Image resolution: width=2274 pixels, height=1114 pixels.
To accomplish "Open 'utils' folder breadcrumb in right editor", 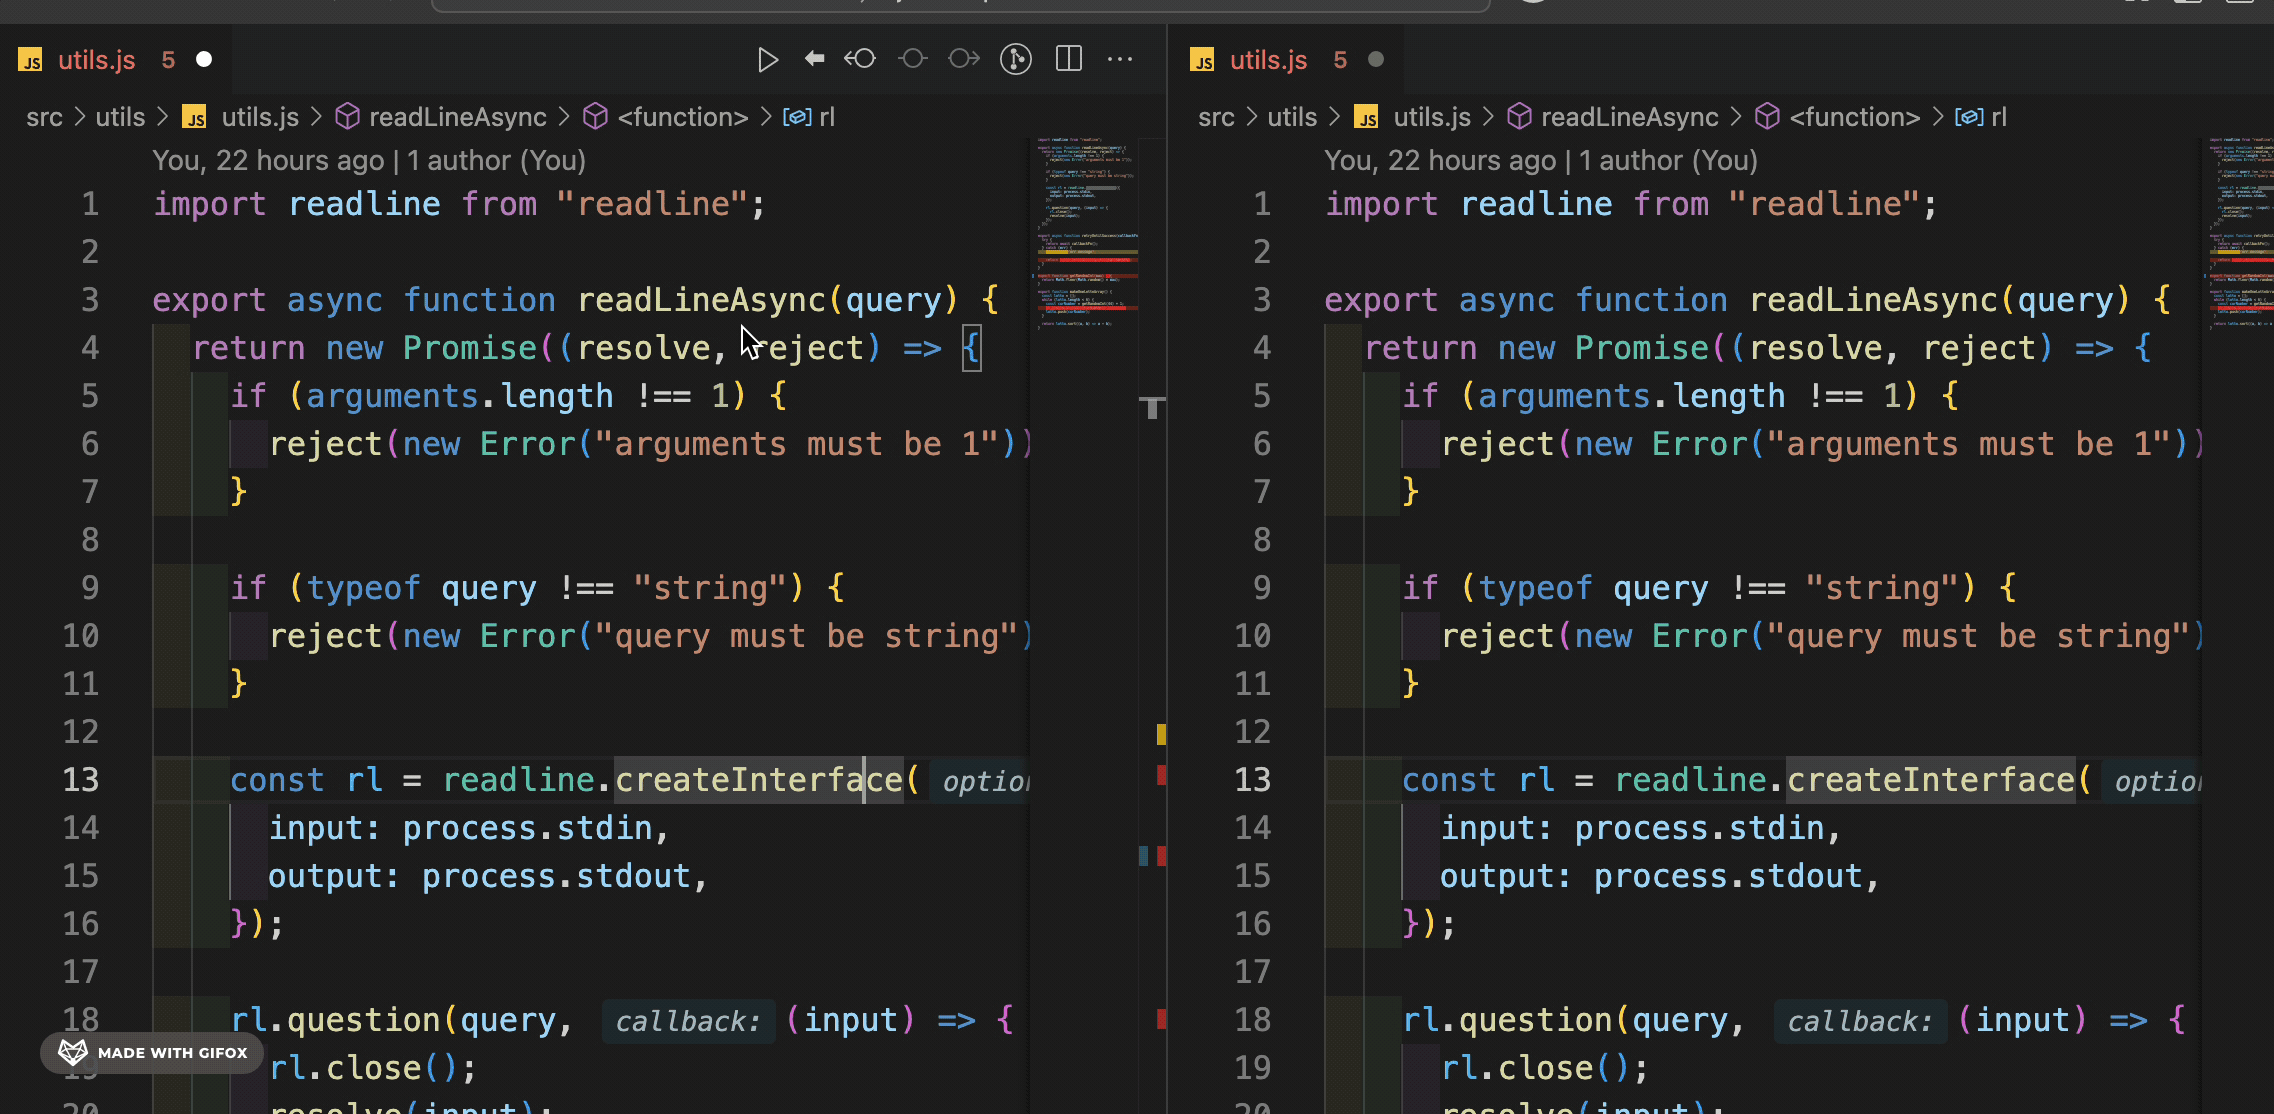I will point(1292,117).
